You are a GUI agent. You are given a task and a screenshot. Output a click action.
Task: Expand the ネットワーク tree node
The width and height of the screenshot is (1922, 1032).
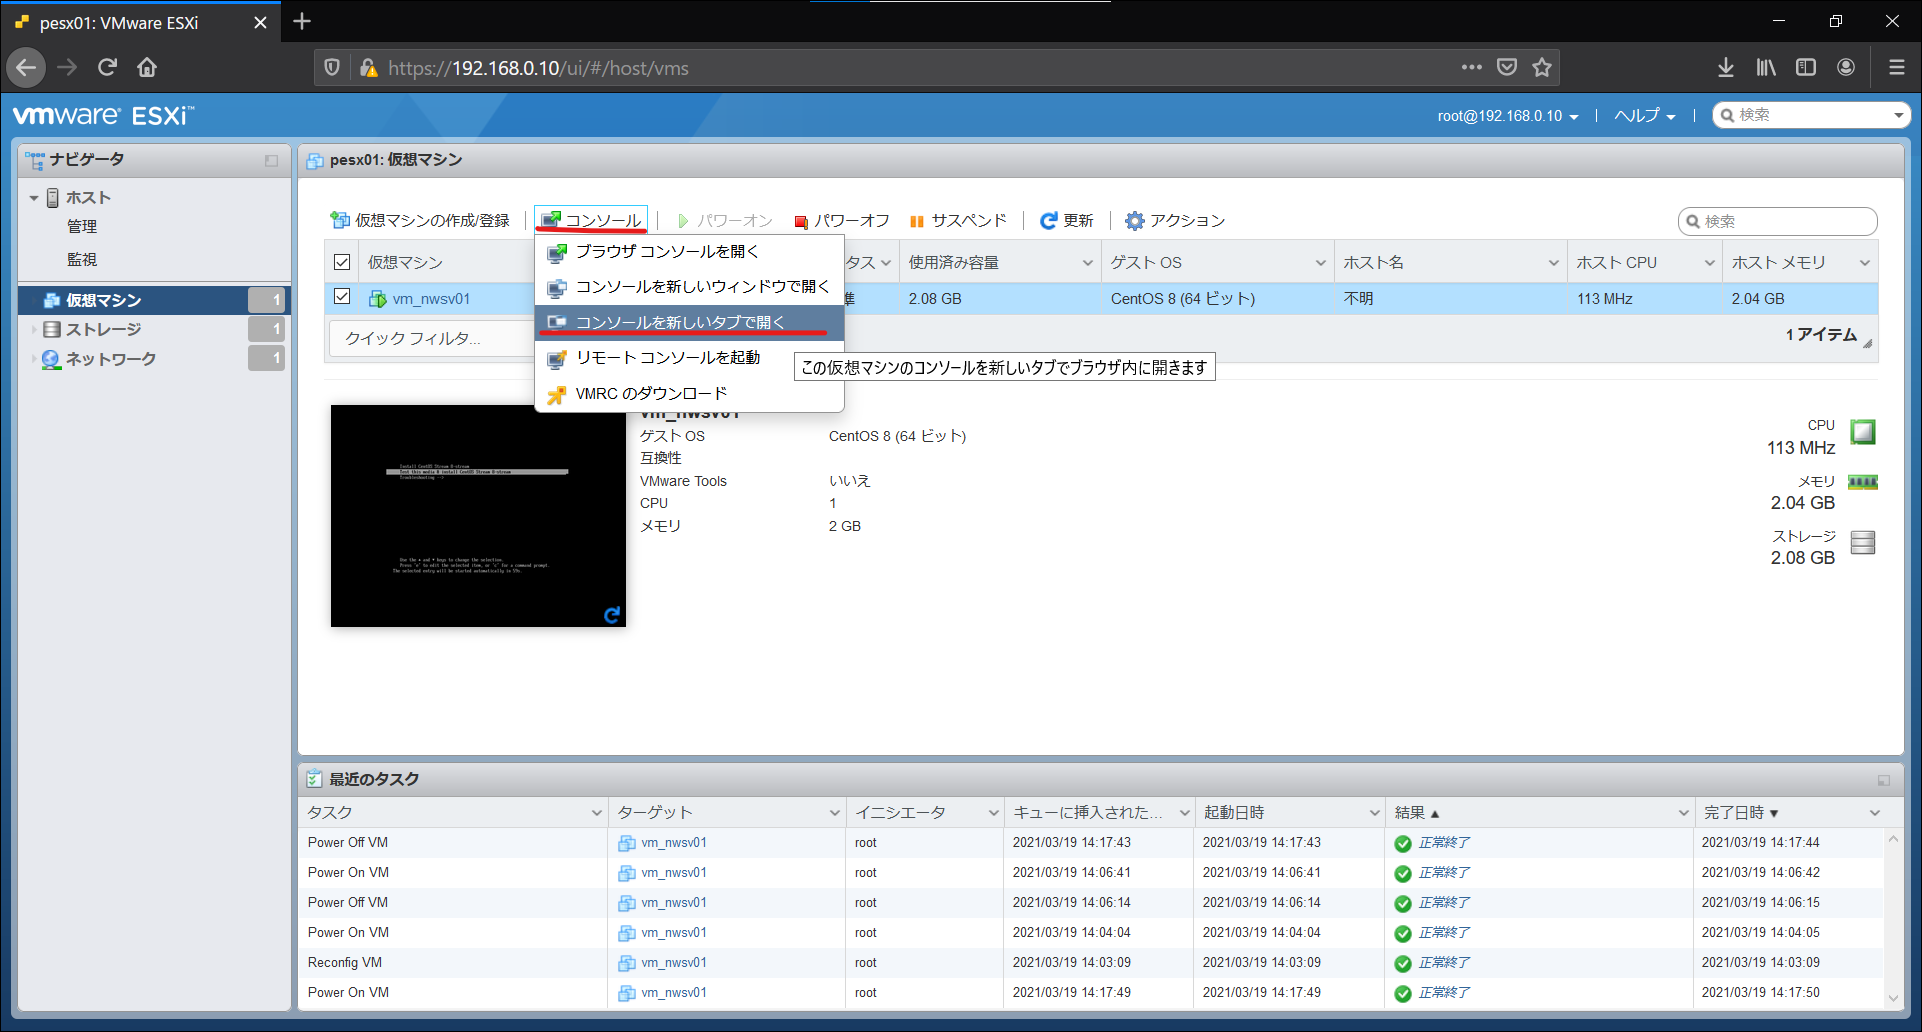(34, 359)
